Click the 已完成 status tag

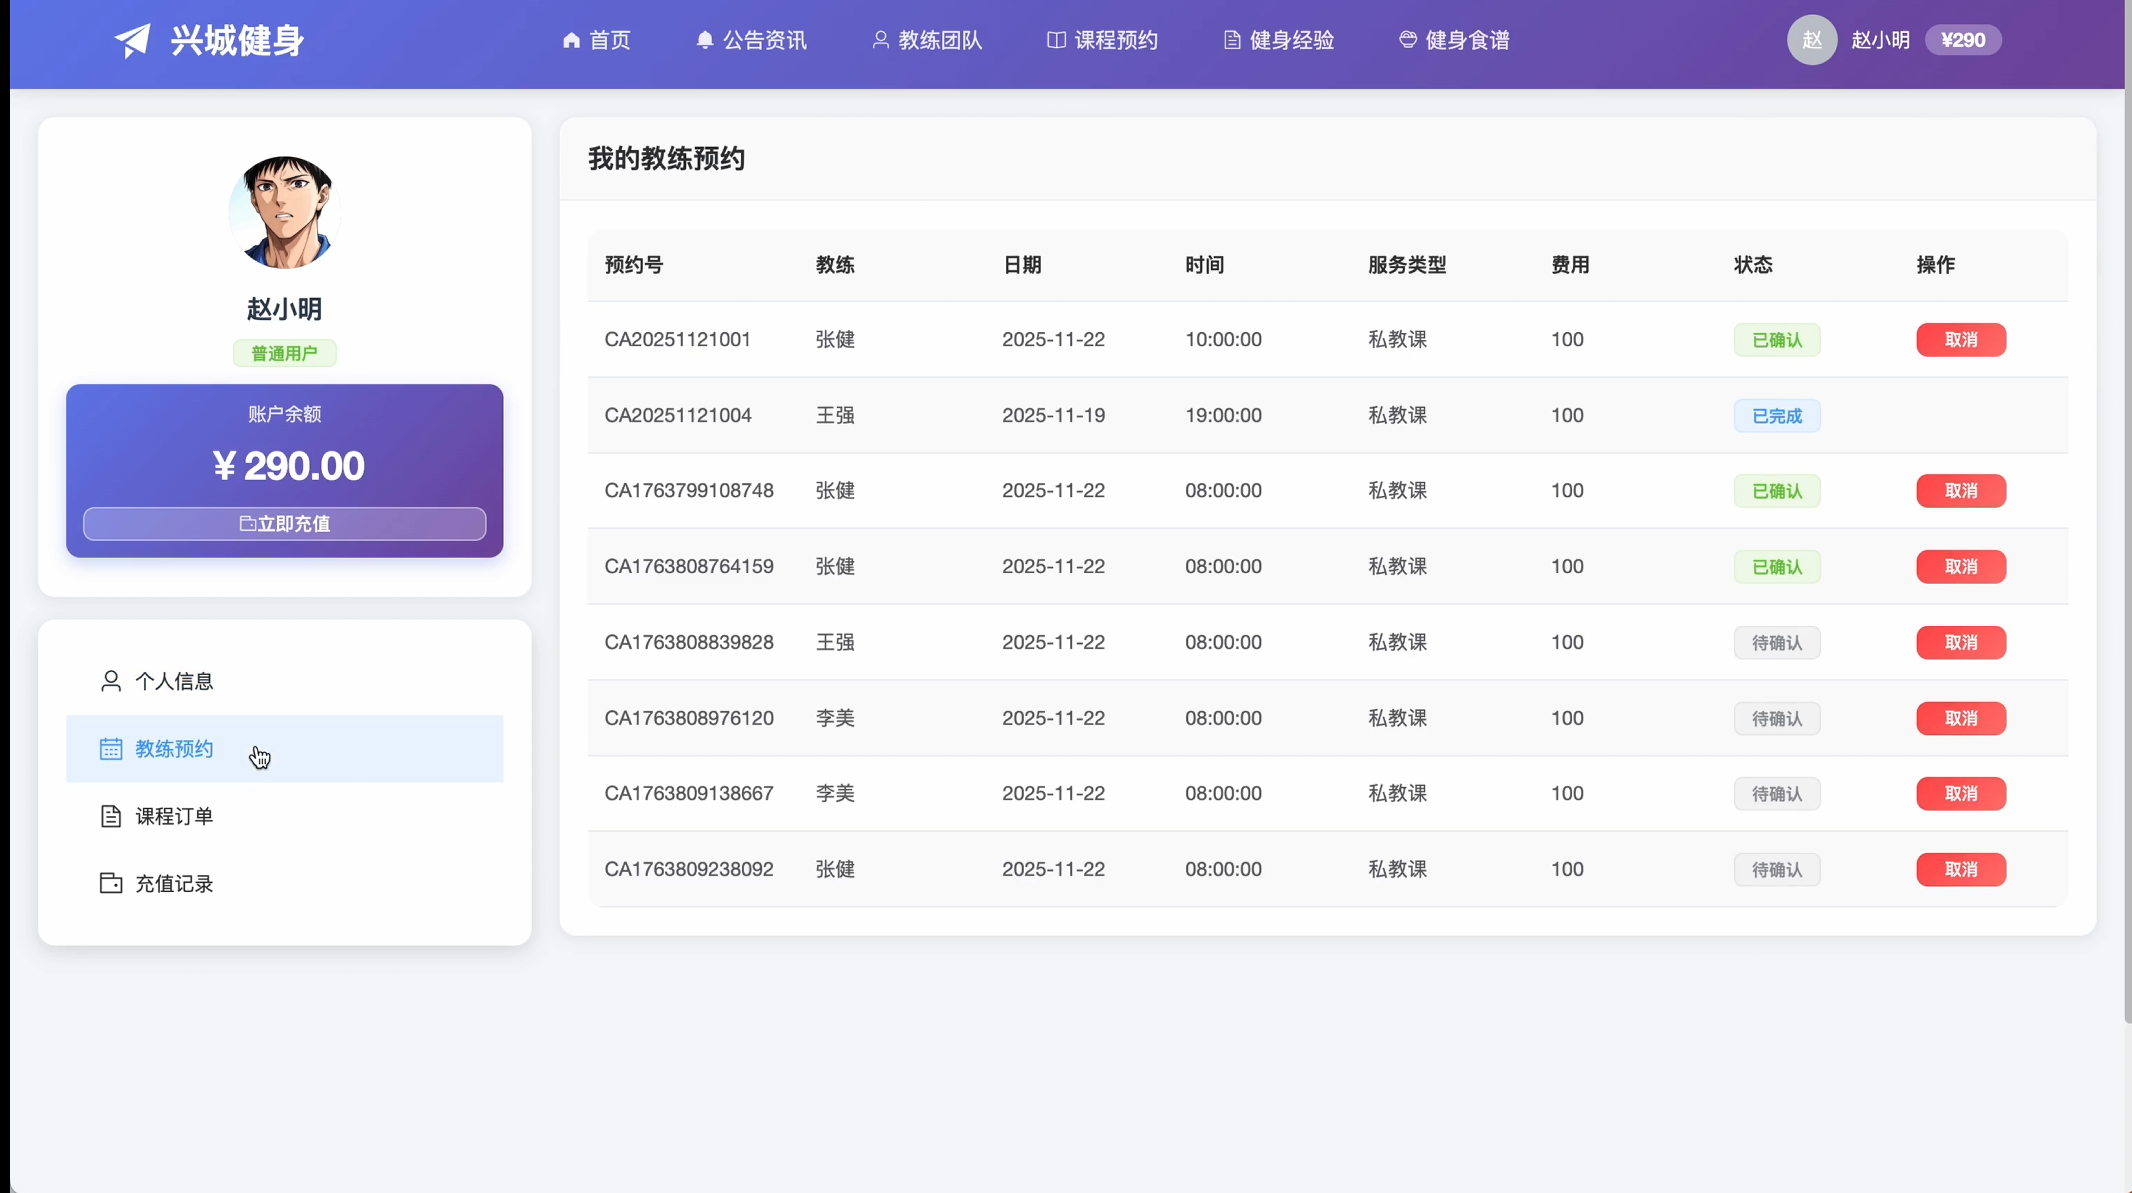[x=1776, y=416]
